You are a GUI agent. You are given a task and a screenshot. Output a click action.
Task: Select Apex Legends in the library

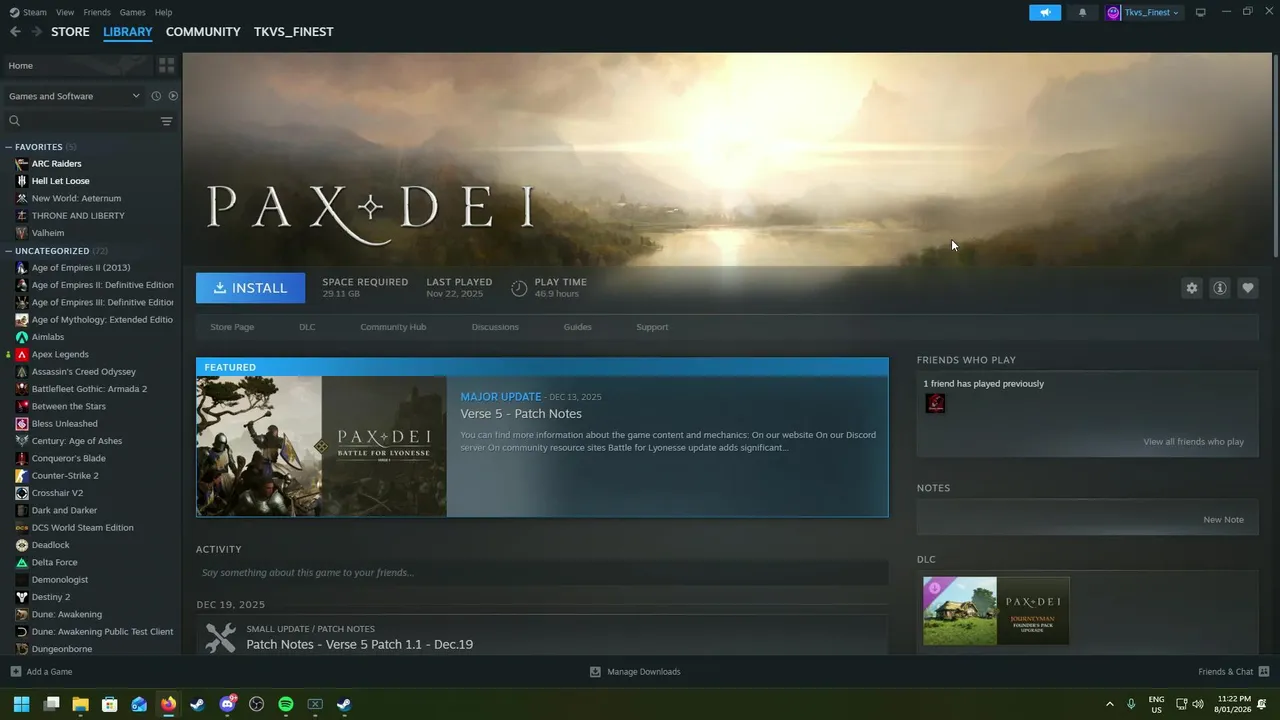point(60,354)
